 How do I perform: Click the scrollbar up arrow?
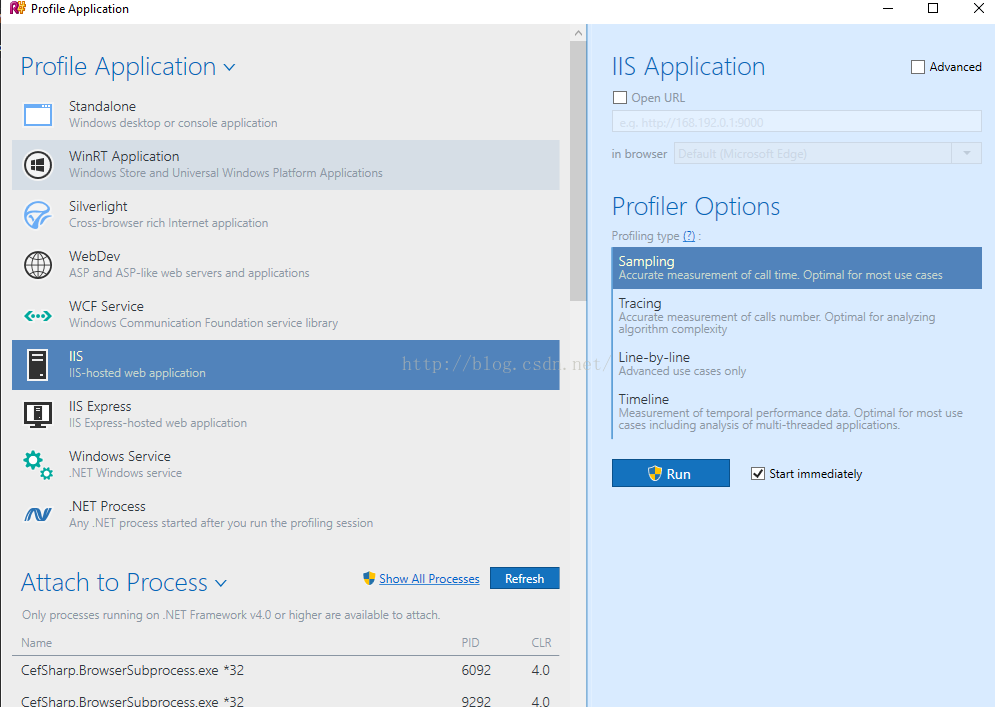coord(577,33)
